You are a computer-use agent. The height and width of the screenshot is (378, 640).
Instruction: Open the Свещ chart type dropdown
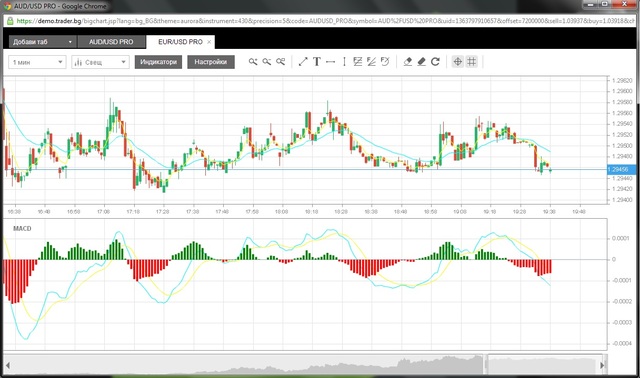point(100,62)
